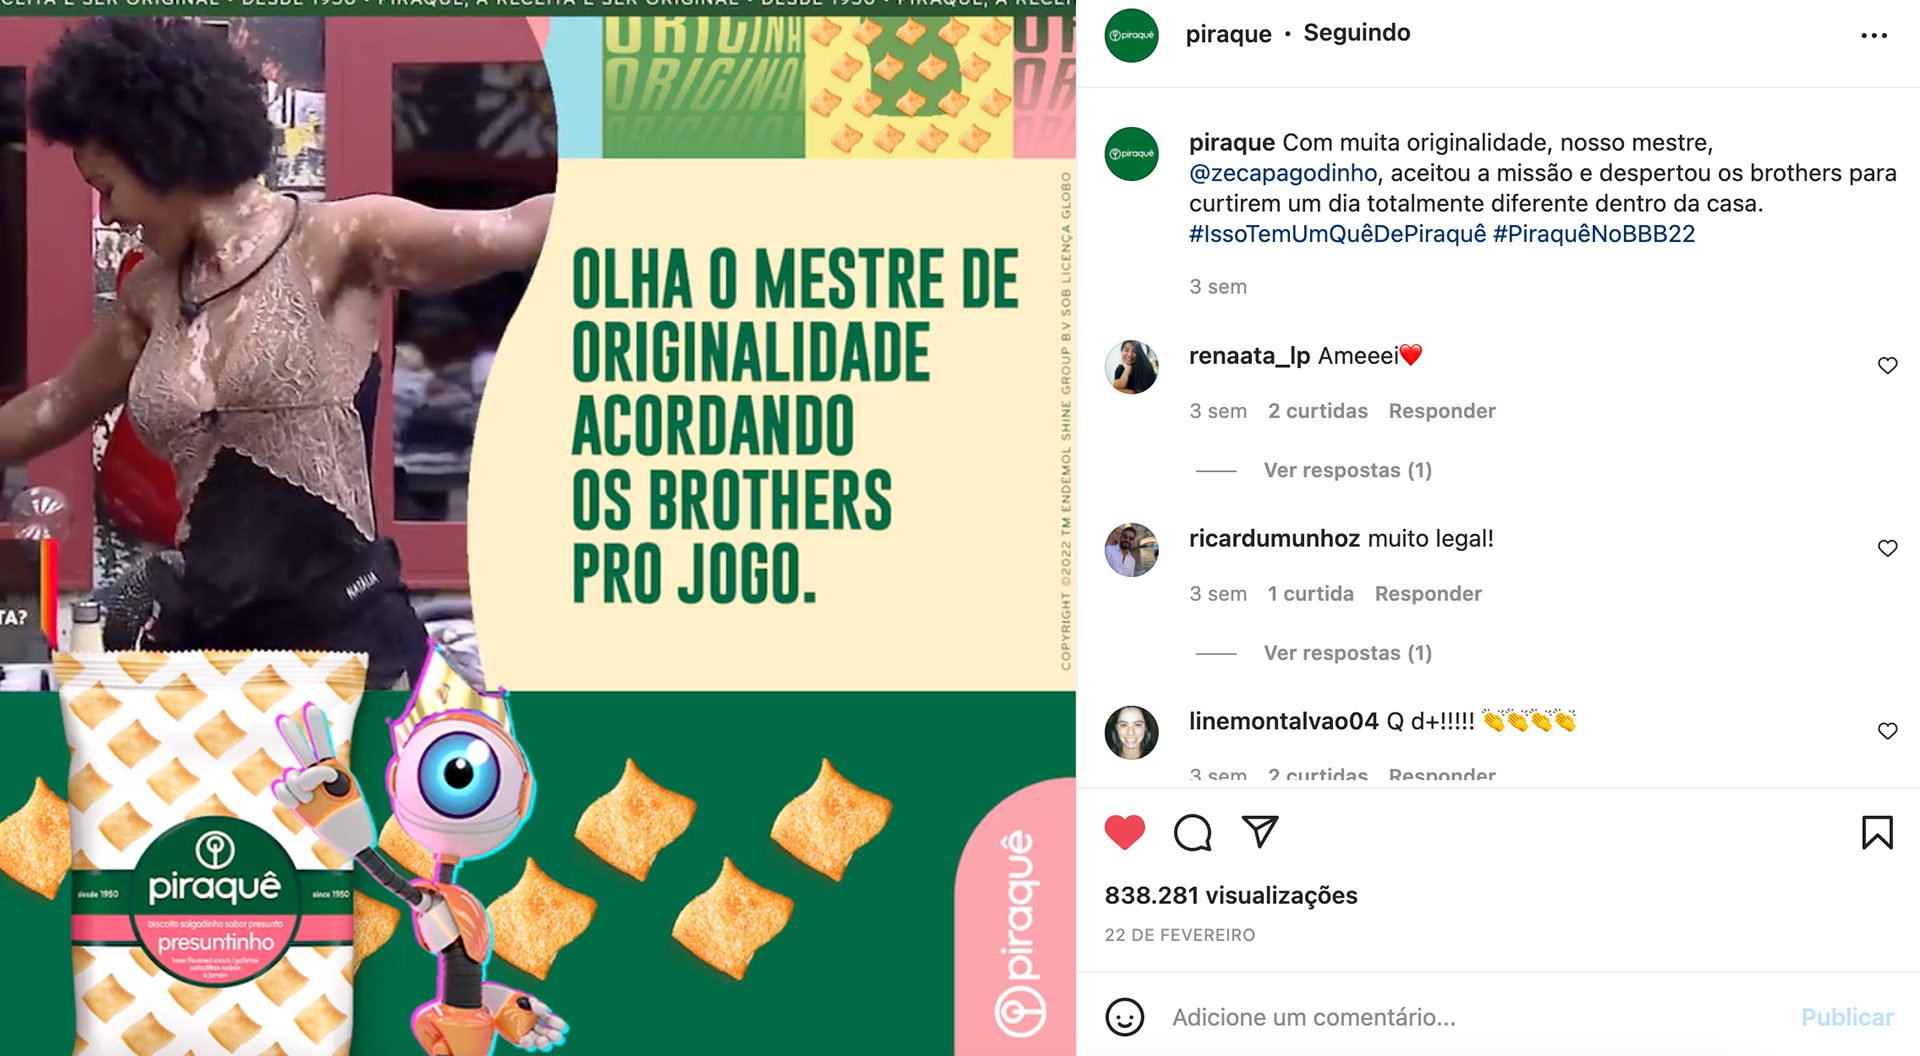Click Publicar to post comment
The width and height of the screenshot is (1920, 1056).
coord(1847,1017)
